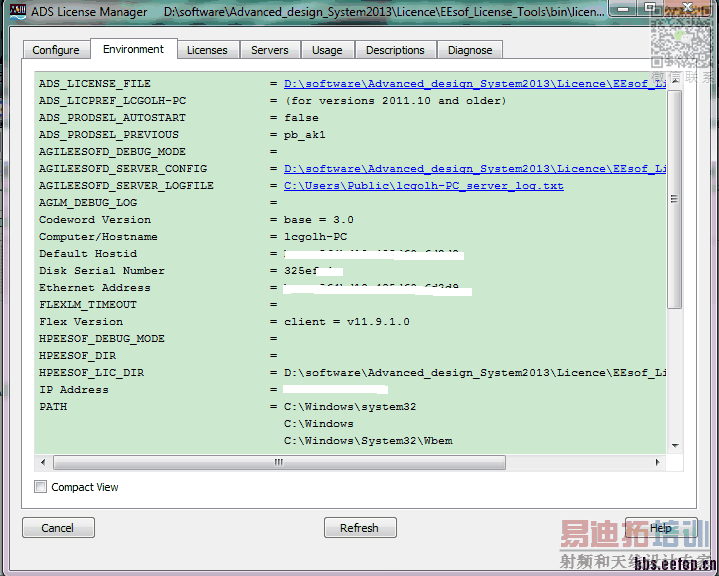Select the Environment tab
The image size is (719, 576).
pos(133,49)
